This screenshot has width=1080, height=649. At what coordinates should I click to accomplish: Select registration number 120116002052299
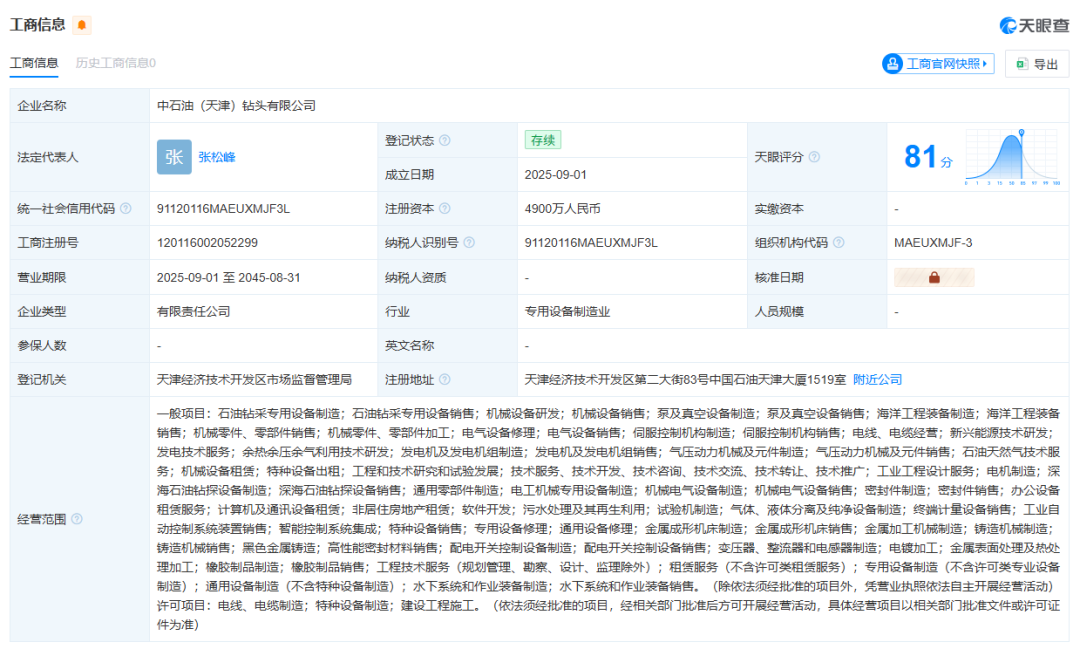[x=207, y=243]
